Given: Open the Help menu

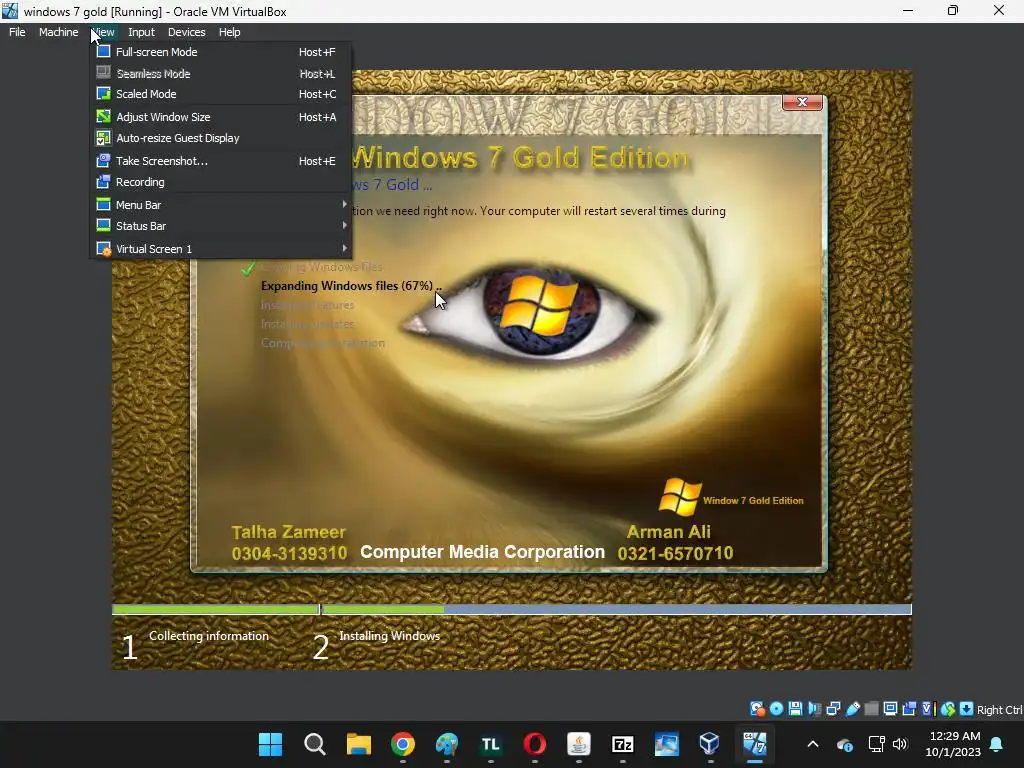Looking at the screenshot, I should [229, 32].
